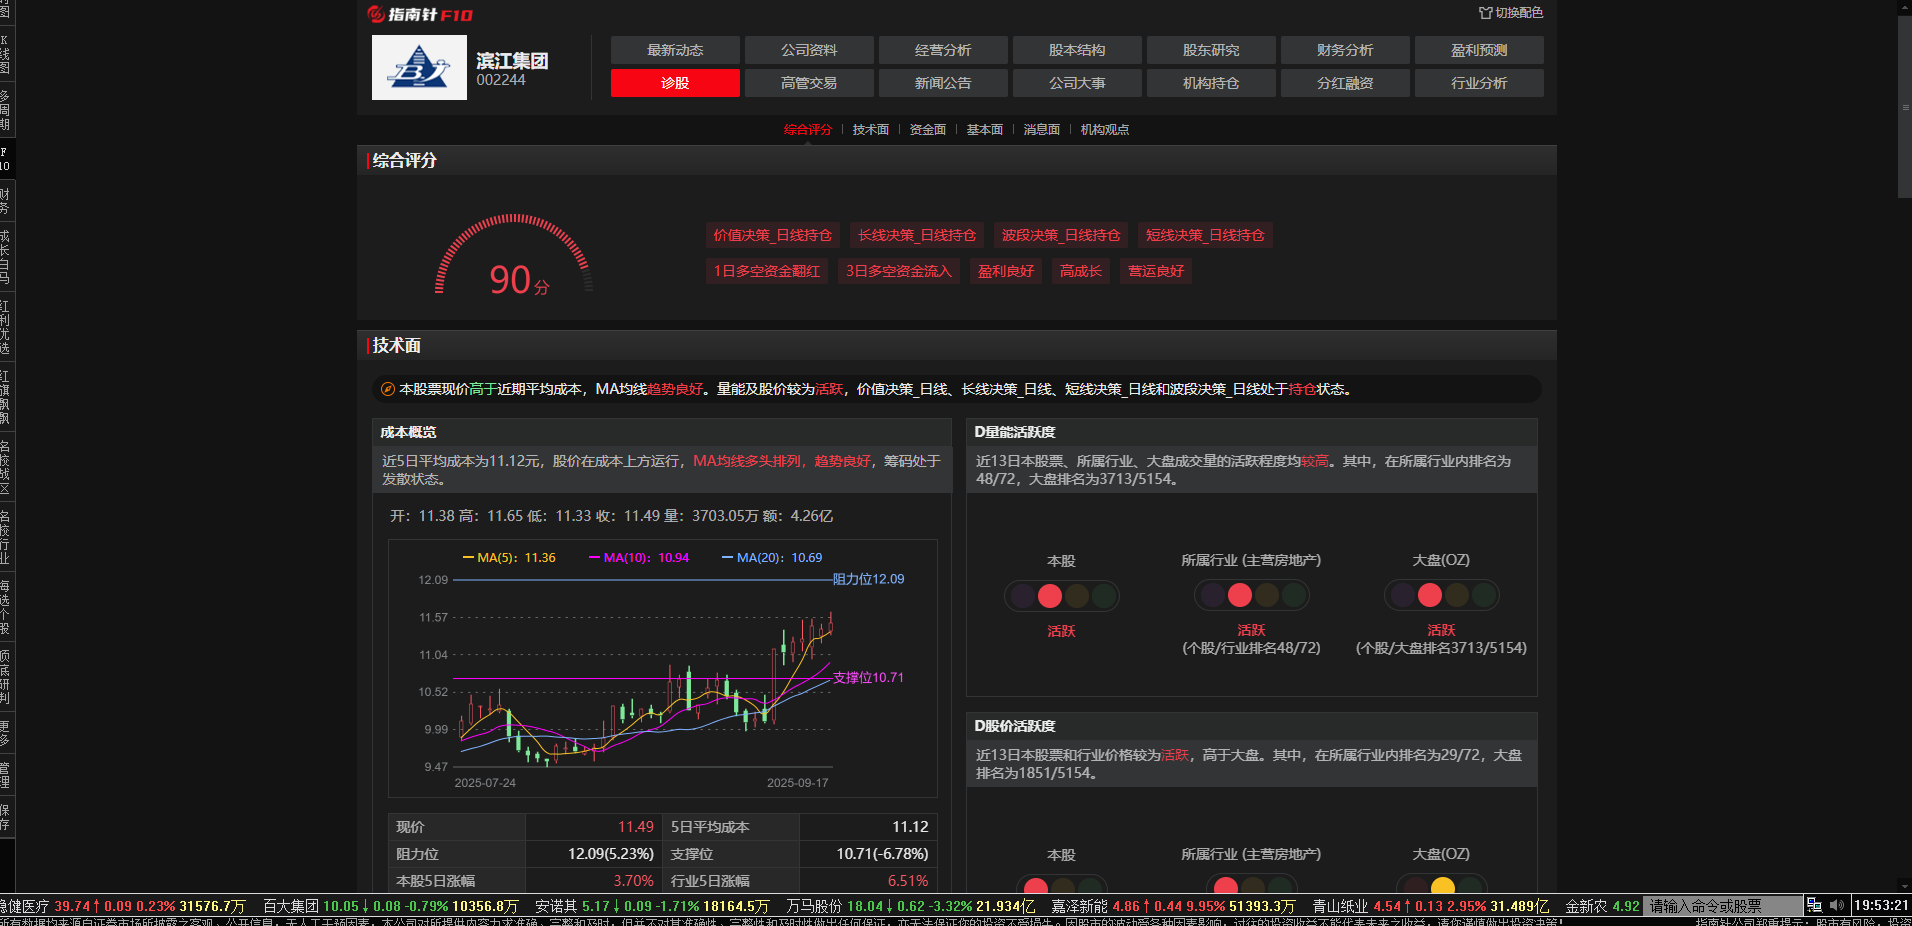Screen dimensions: 1912x926
Task: Click the 短线决策_日线持仓 tag
Action: pyautogui.click(x=1205, y=235)
